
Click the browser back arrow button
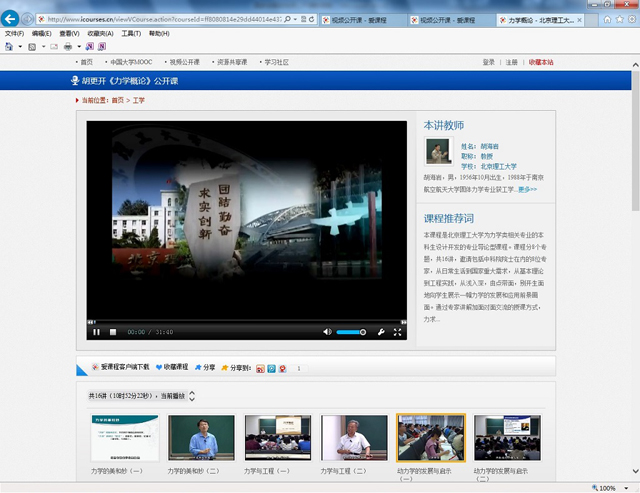pos(11,19)
